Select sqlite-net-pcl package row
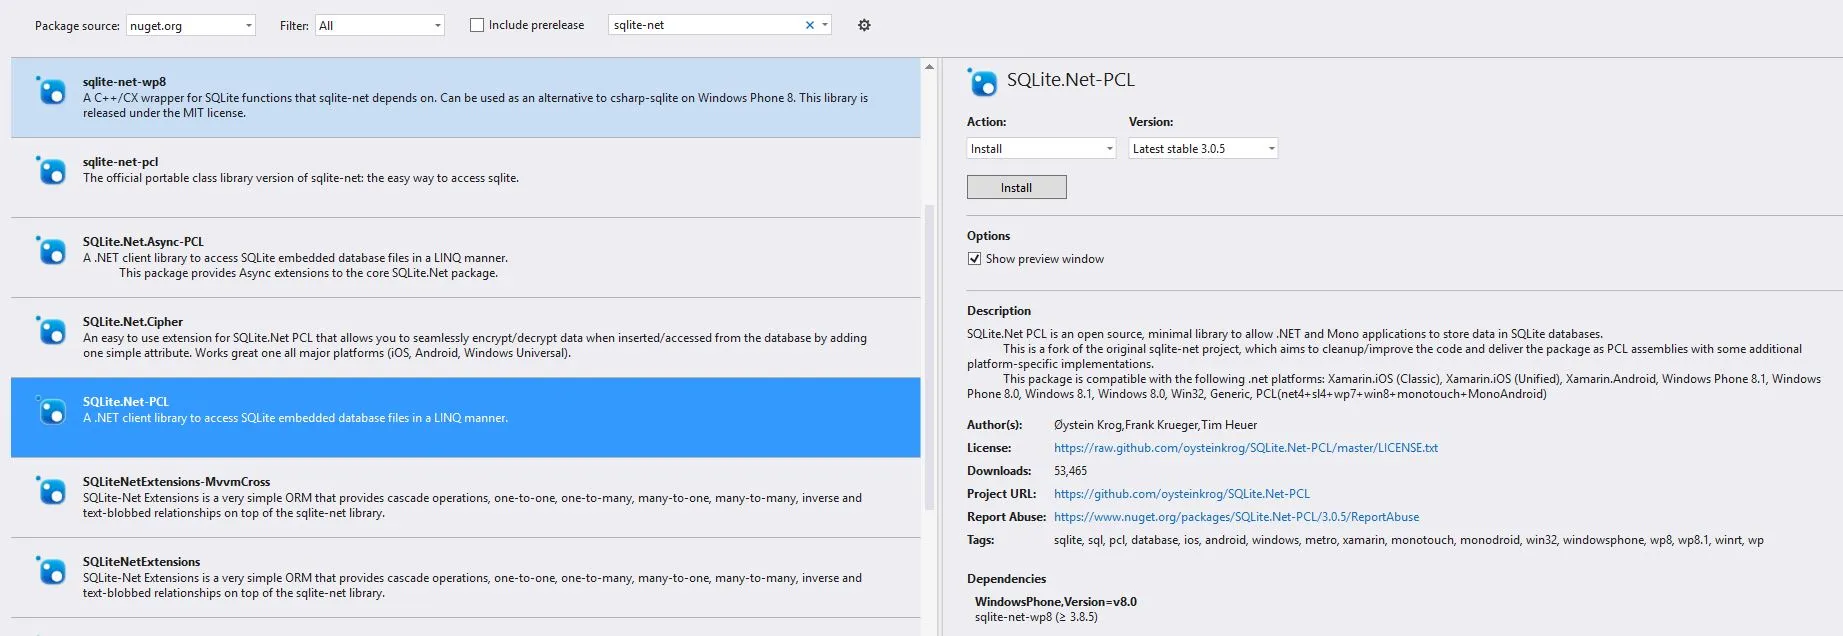Viewport: 1843px width, 636px height. tap(466, 178)
